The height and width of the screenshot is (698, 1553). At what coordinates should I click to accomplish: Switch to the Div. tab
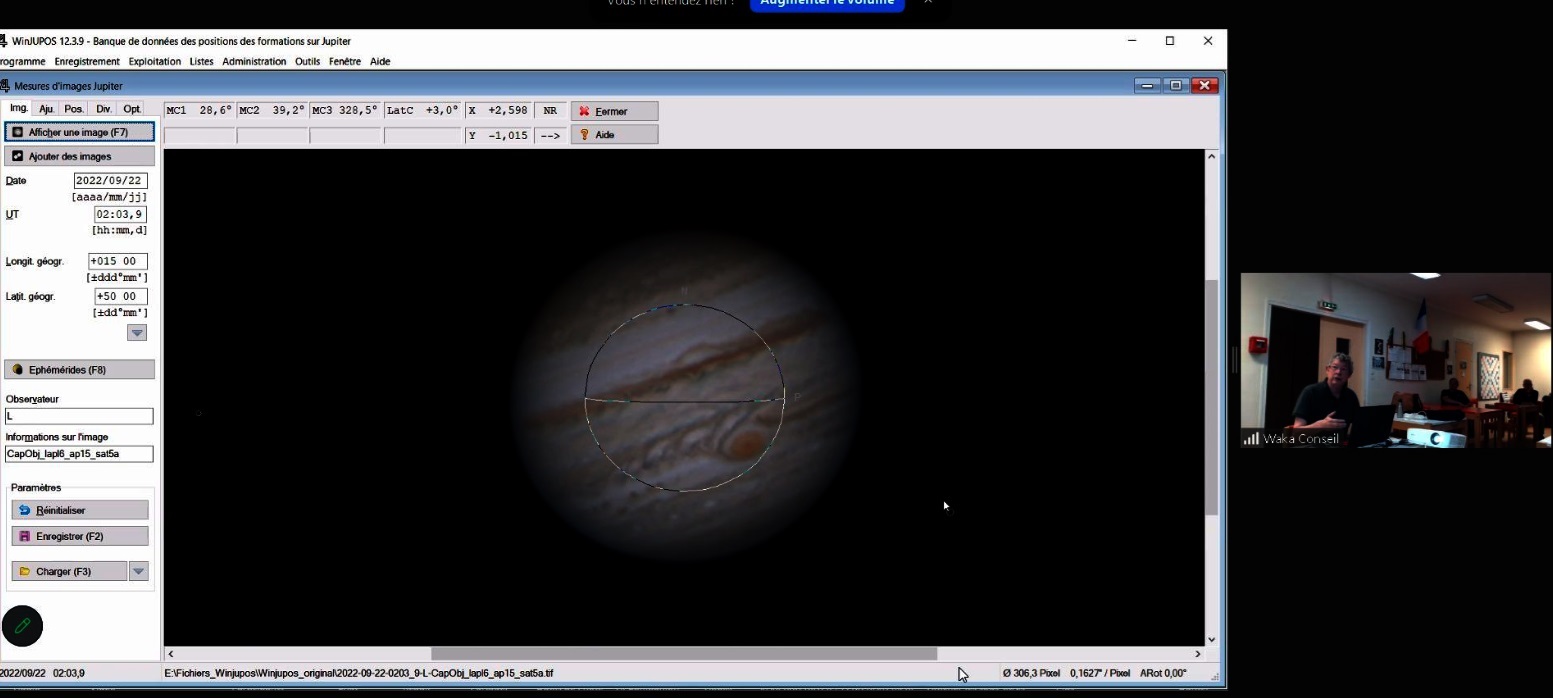point(103,109)
